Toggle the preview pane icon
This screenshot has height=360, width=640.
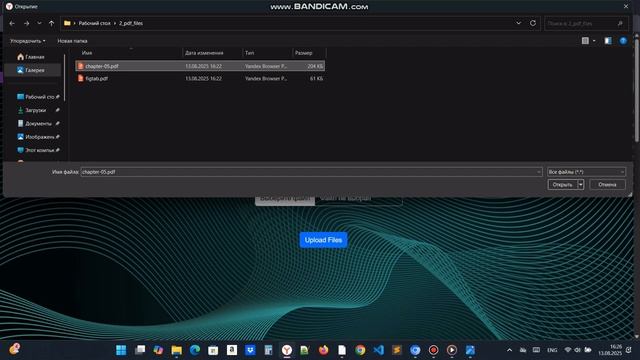pos(608,40)
